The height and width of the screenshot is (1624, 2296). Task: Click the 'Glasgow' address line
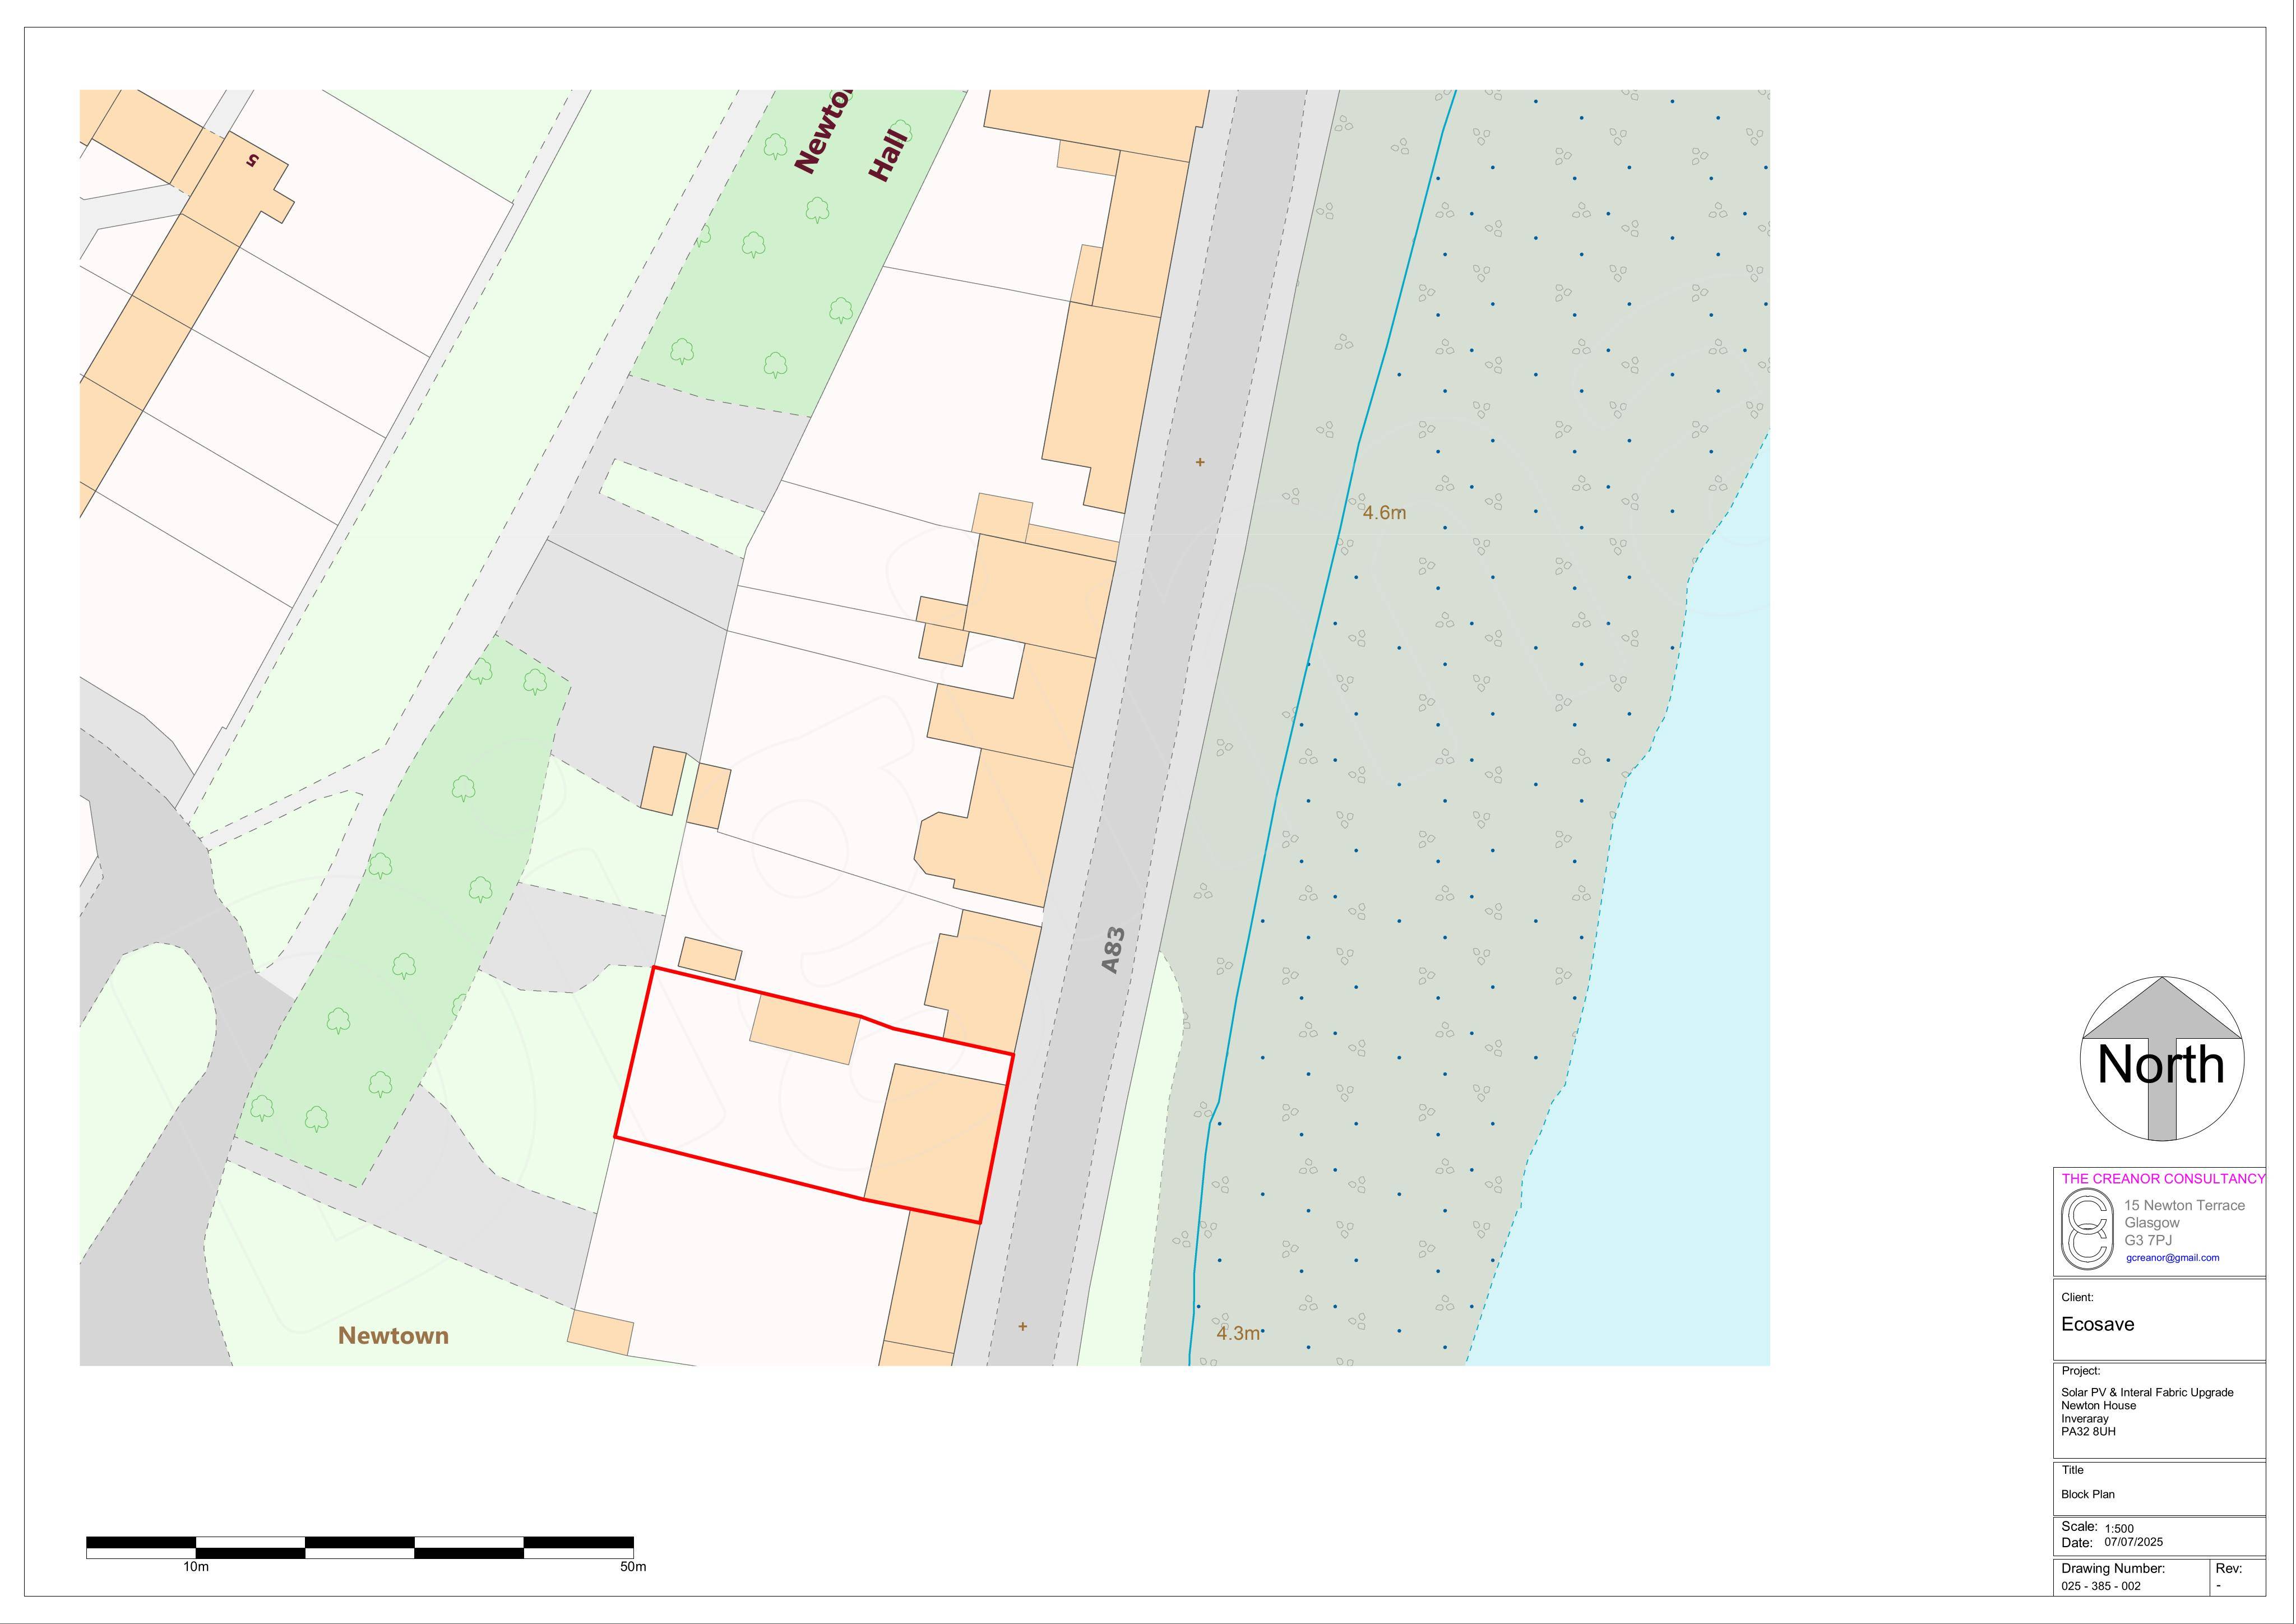pos(2152,1223)
